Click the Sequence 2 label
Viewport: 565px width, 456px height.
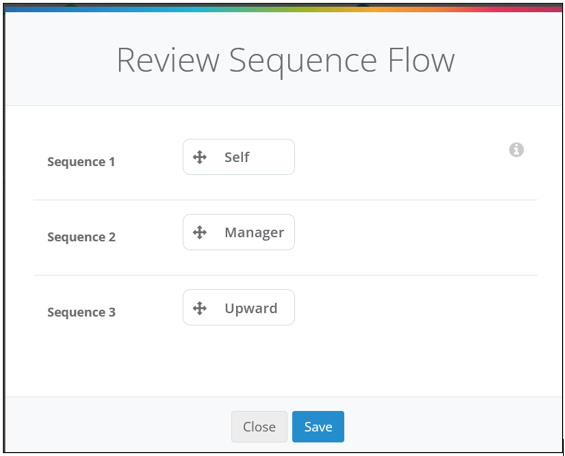pos(81,237)
